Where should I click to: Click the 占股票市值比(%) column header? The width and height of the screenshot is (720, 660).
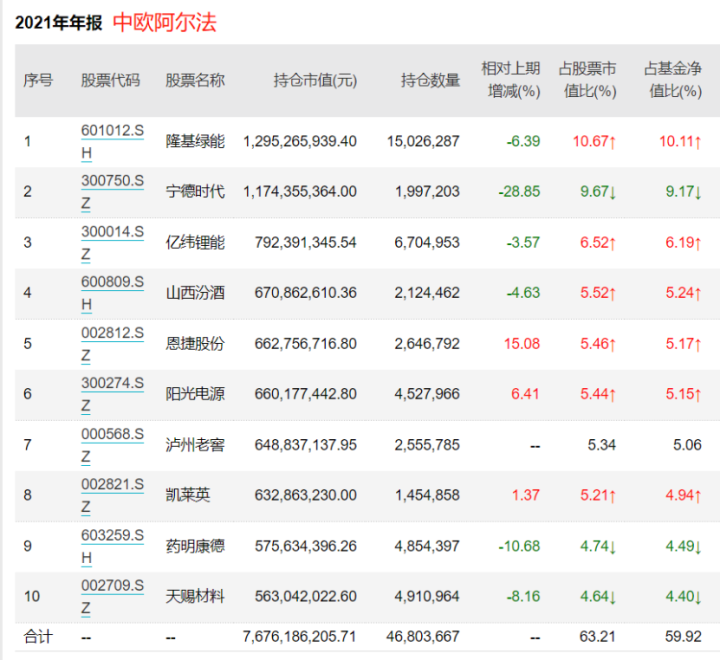point(587,80)
